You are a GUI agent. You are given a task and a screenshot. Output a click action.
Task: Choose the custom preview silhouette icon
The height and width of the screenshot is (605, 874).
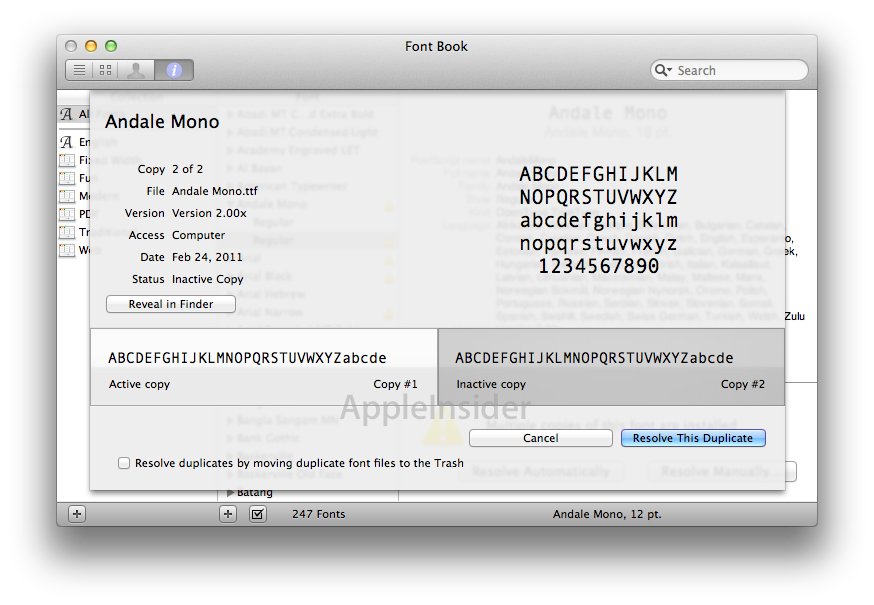point(135,70)
